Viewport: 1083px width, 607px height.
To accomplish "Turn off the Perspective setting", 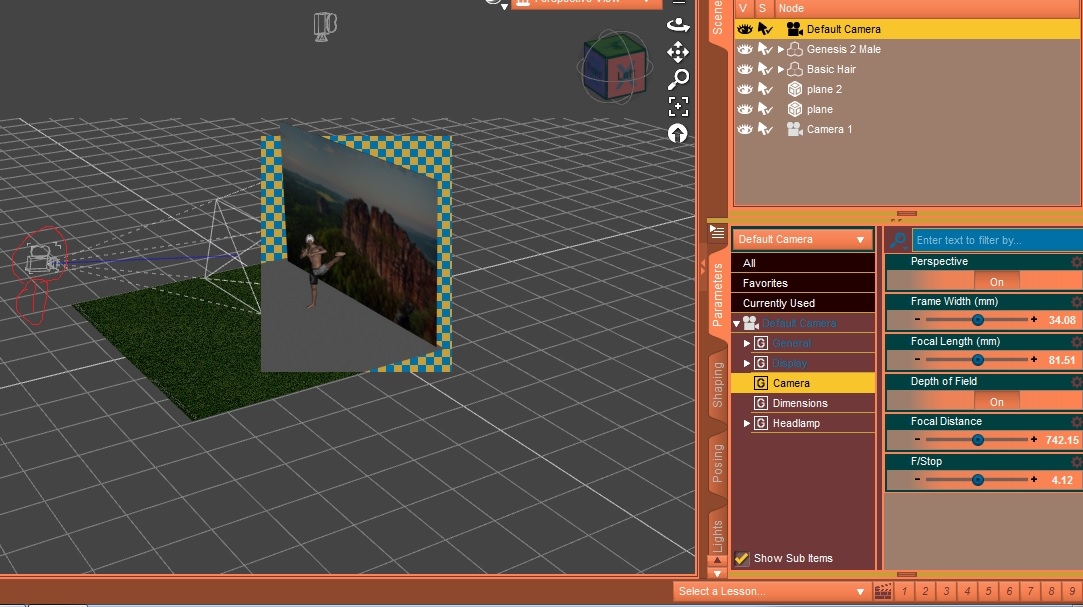I will pyautogui.click(x=996, y=282).
